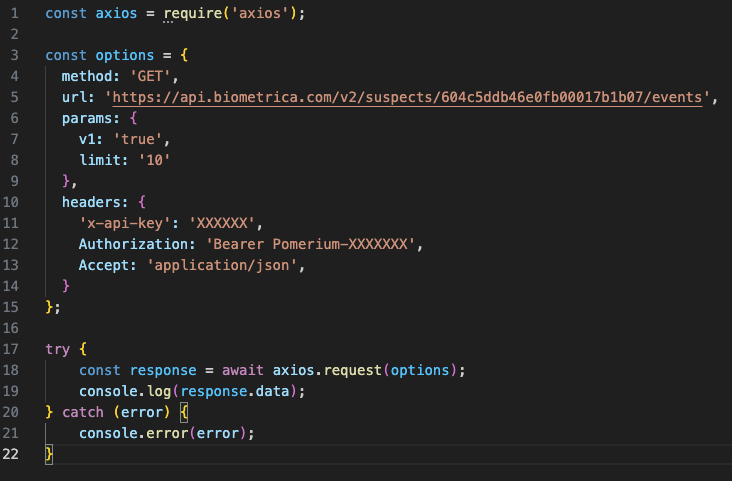The image size is (732, 481).
Task: Click the 'application/json' Accept value
Action: [x=222, y=265]
